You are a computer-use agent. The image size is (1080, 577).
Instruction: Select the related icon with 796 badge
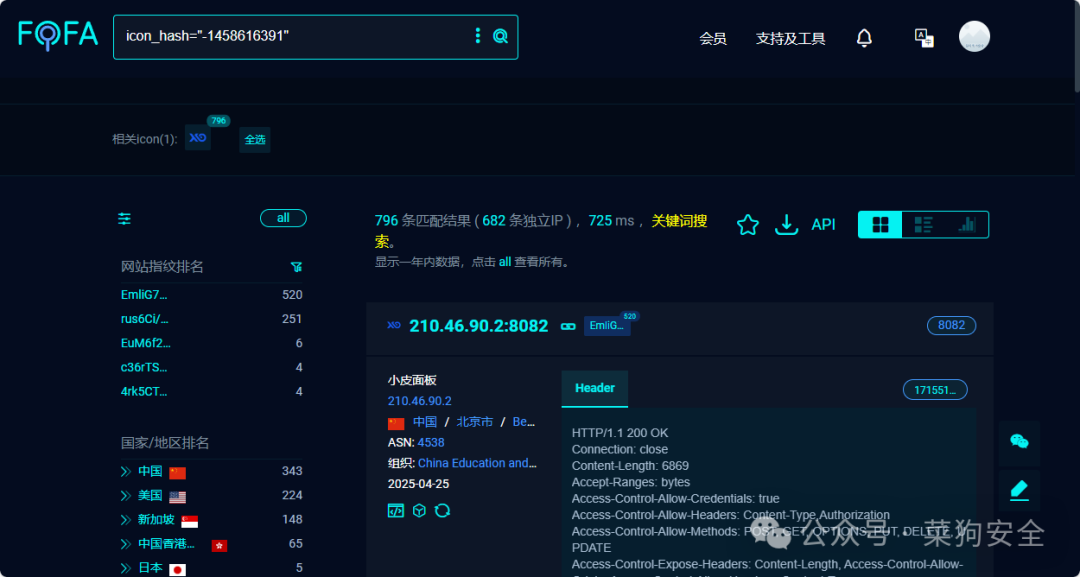coord(198,138)
